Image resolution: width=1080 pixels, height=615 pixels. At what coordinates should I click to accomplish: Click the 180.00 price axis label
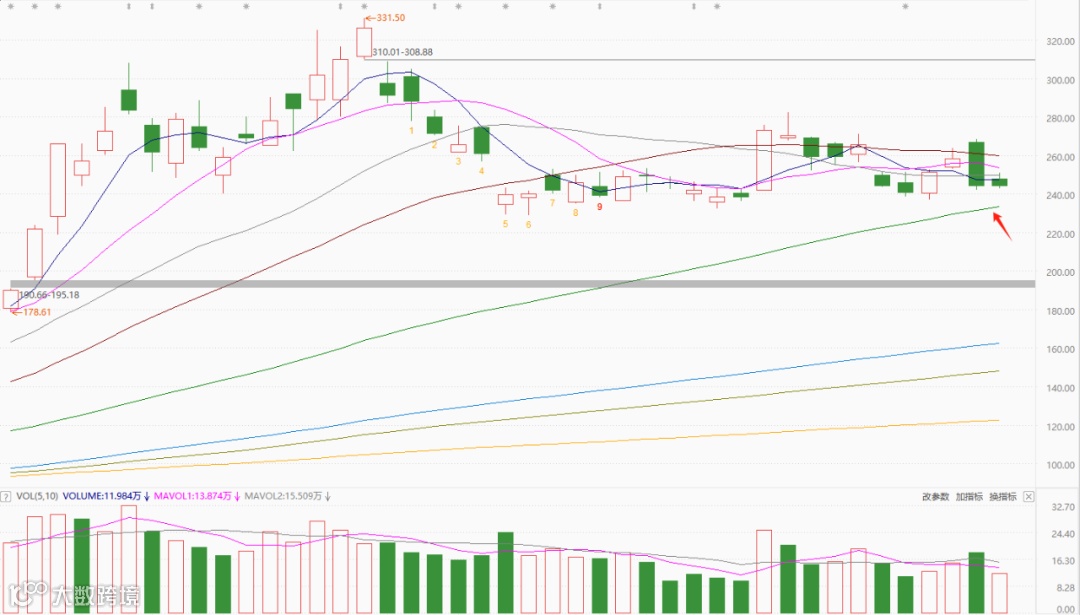(x=1061, y=311)
